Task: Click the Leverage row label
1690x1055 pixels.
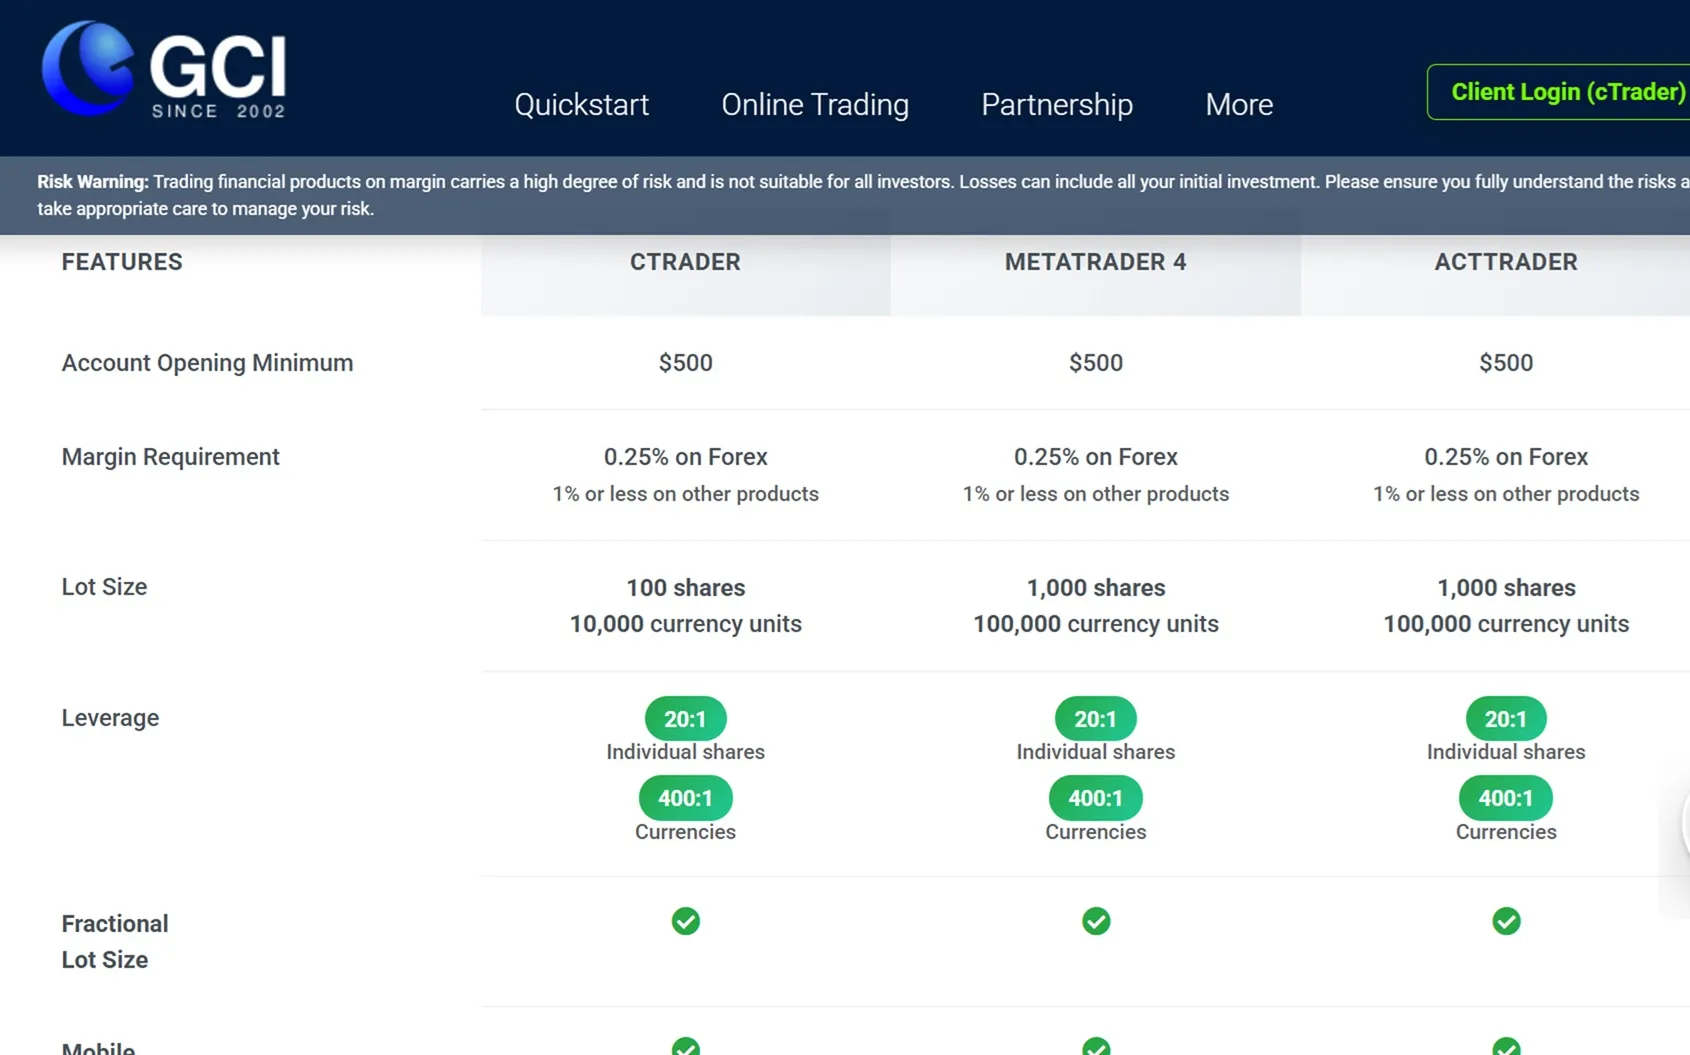Action: click(110, 718)
